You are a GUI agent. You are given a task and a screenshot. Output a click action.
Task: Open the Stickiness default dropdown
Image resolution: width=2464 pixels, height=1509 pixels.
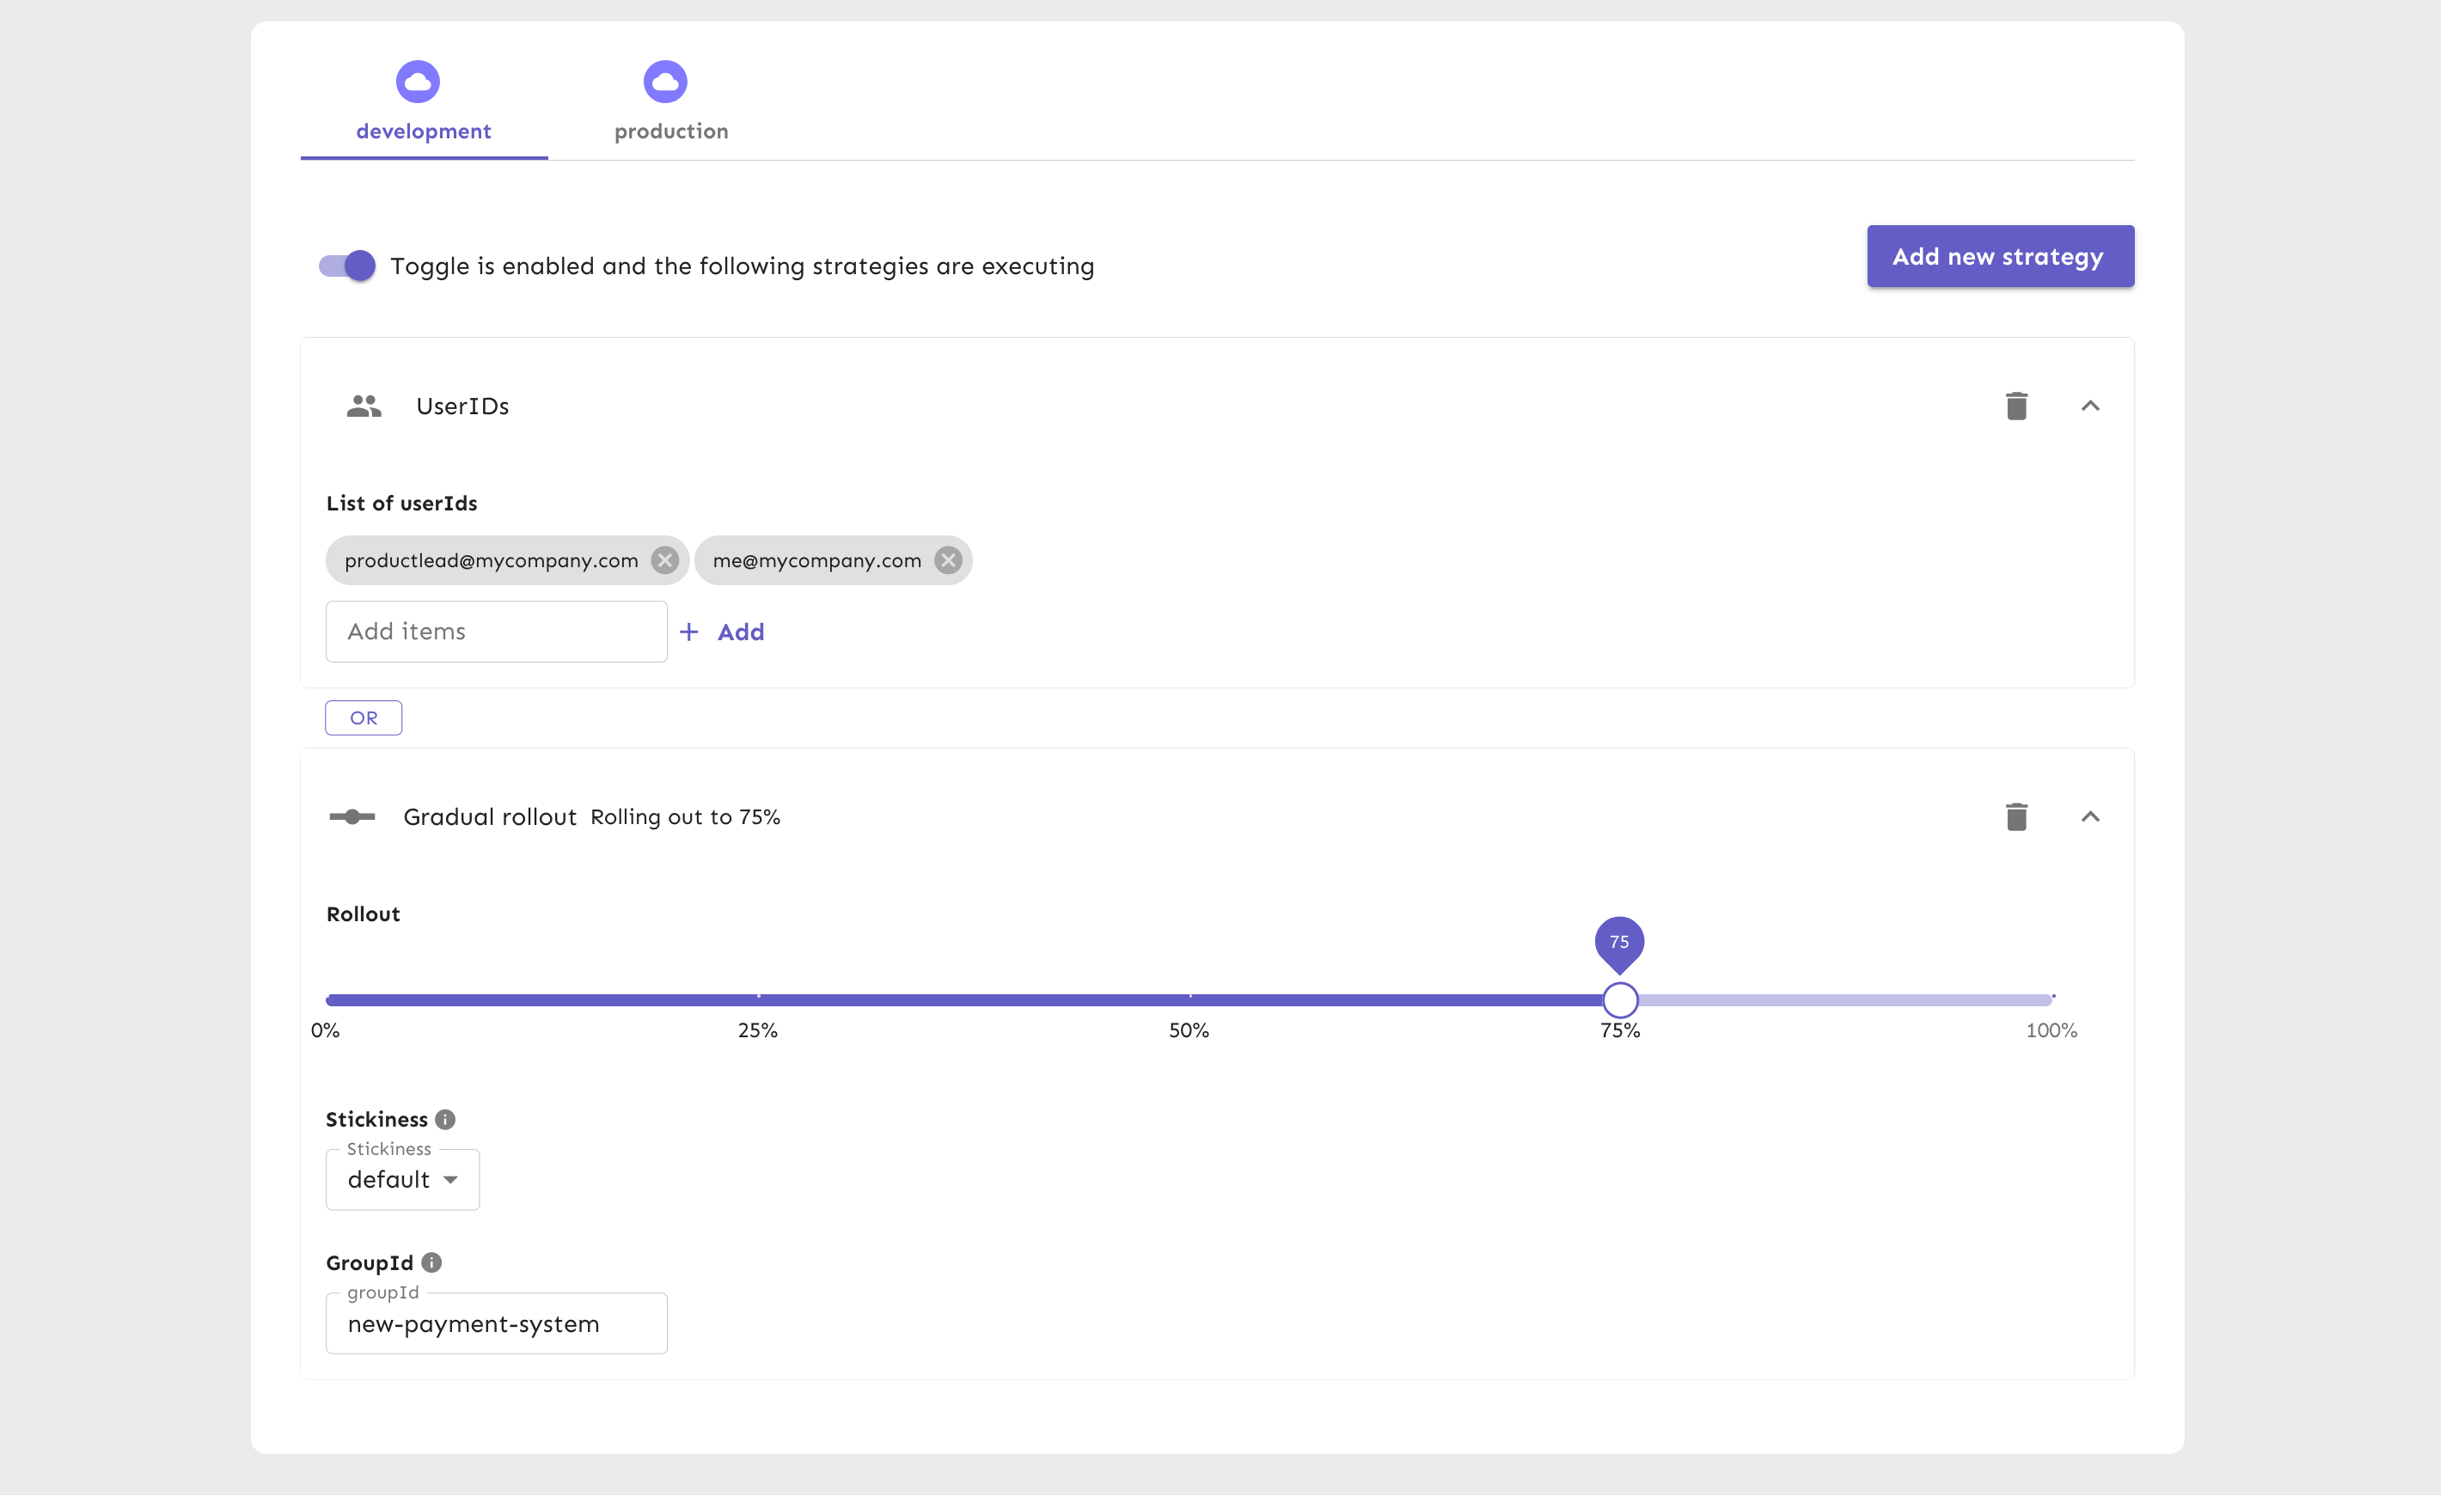[403, 1180]
